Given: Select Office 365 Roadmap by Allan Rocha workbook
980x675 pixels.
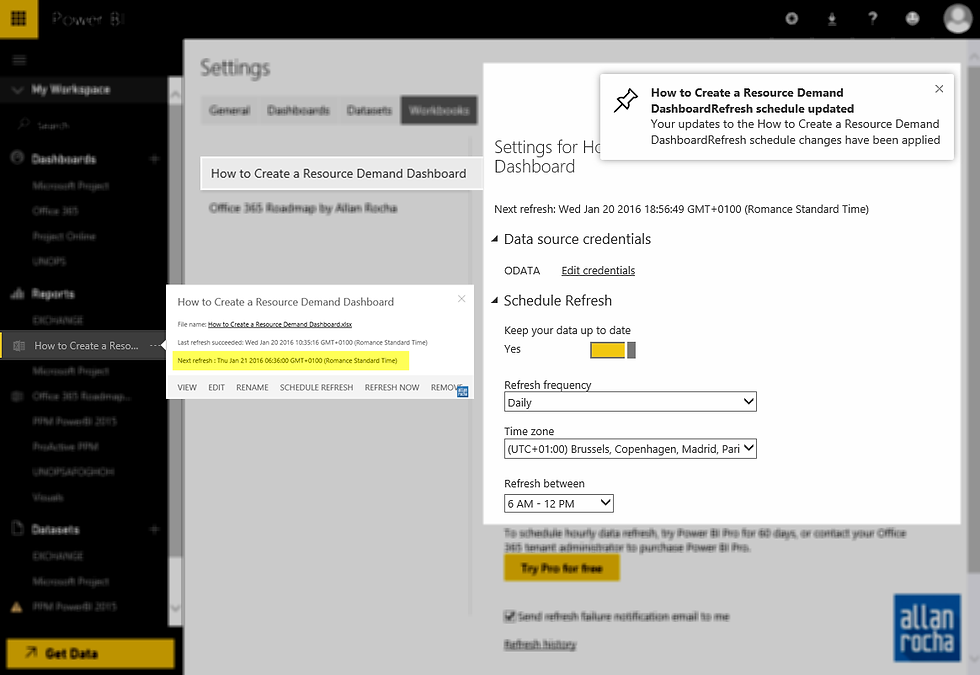Looking at the screenshot, I should [x=303, y=208].
